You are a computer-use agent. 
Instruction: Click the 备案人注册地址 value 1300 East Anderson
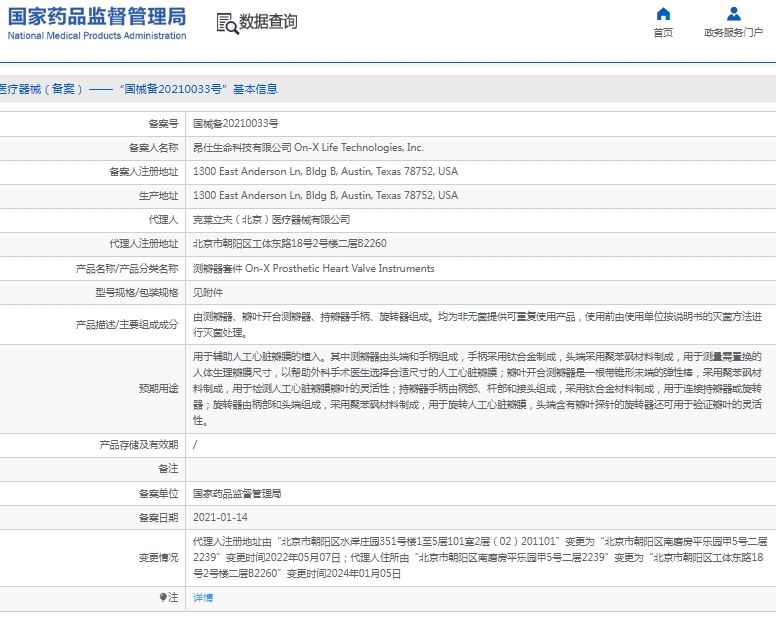325,172
